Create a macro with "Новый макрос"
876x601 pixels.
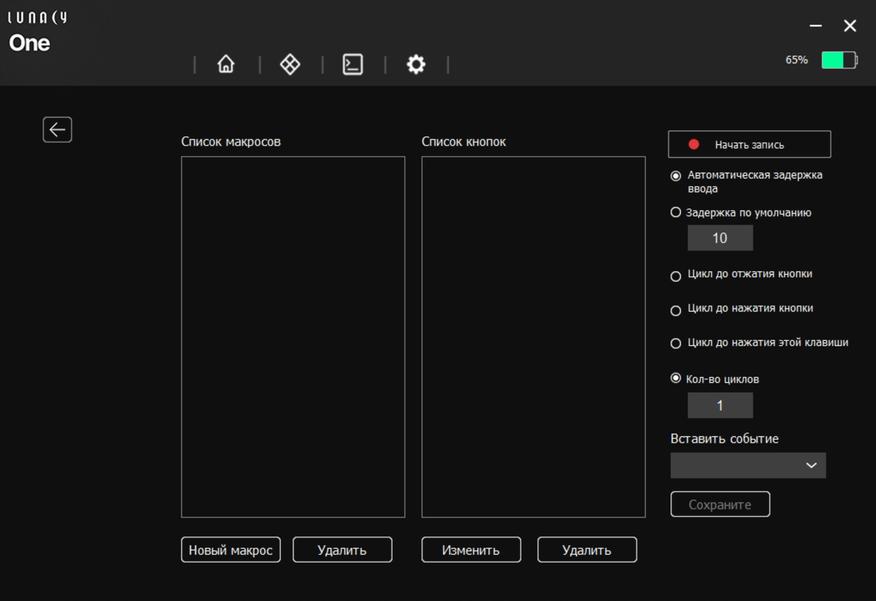(x=231, y=550)
